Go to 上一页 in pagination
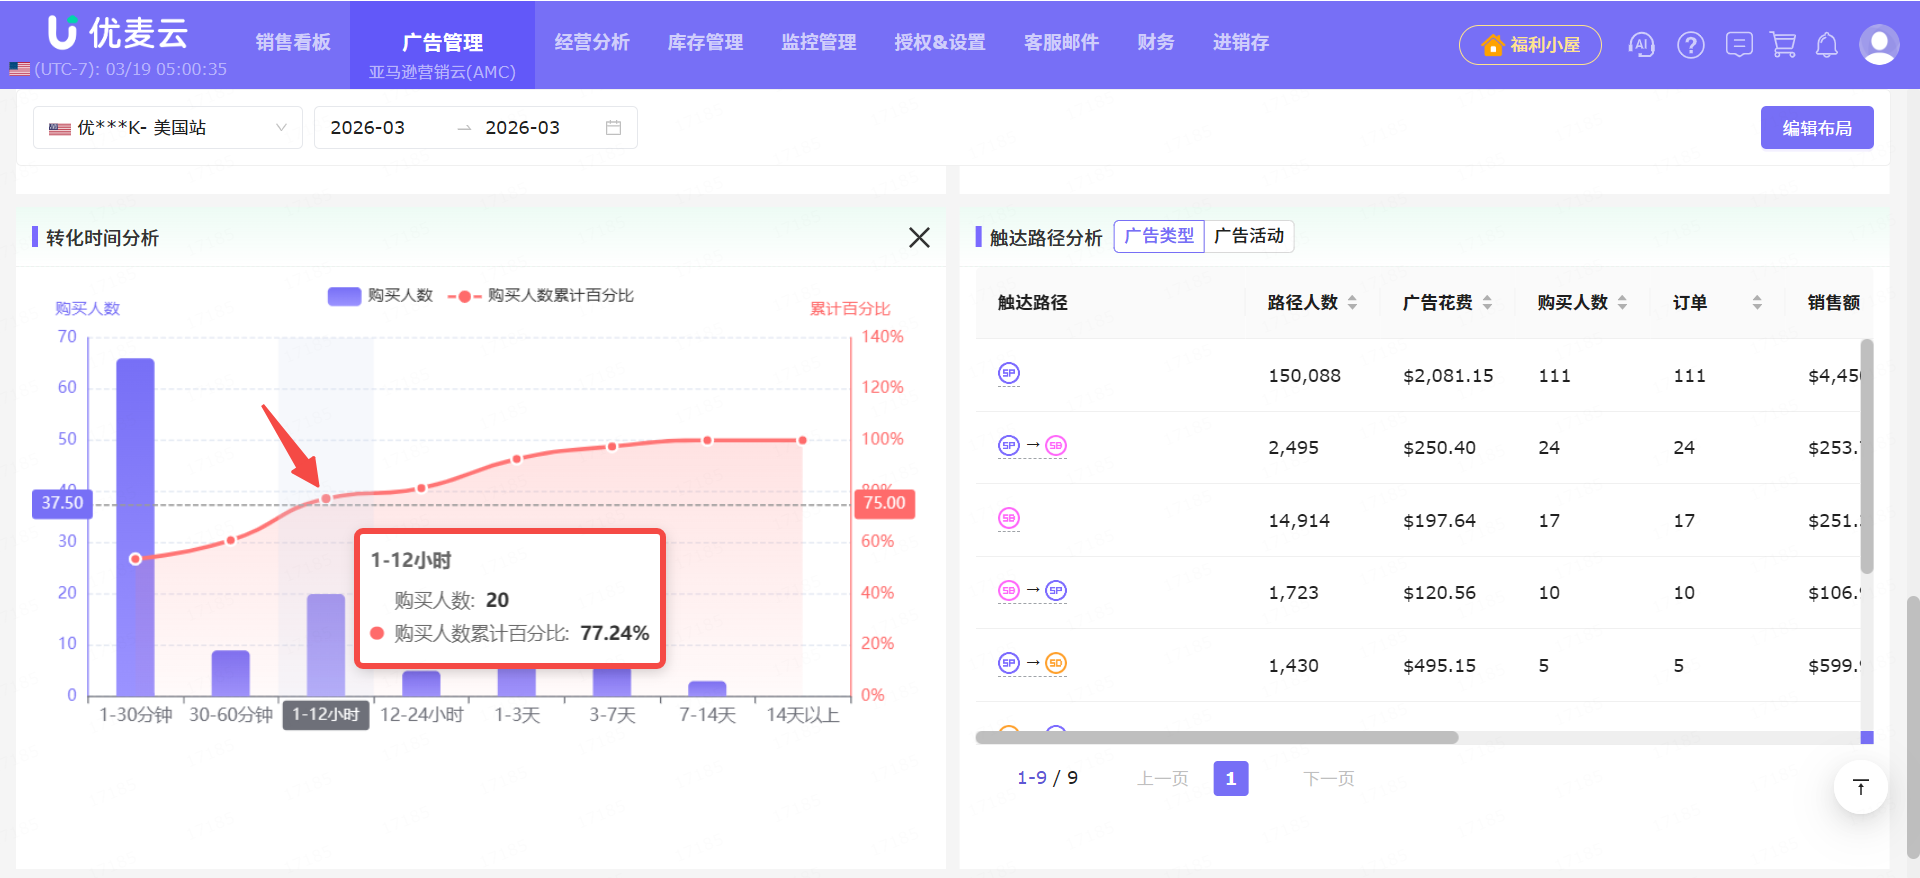1920x878 pixels. 1162,778
